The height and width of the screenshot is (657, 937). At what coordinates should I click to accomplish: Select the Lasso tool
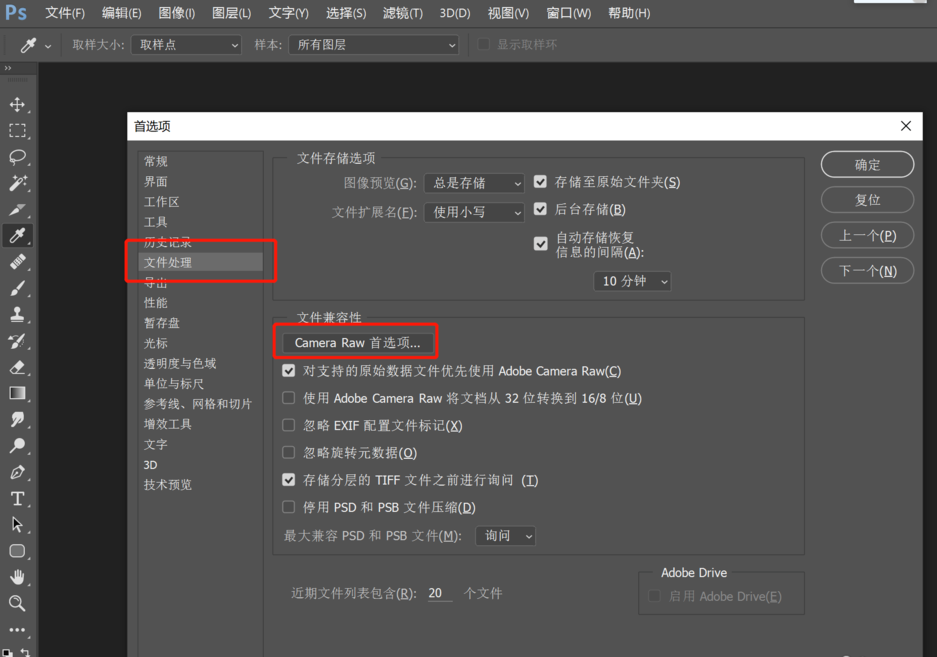tap(17, 157)
